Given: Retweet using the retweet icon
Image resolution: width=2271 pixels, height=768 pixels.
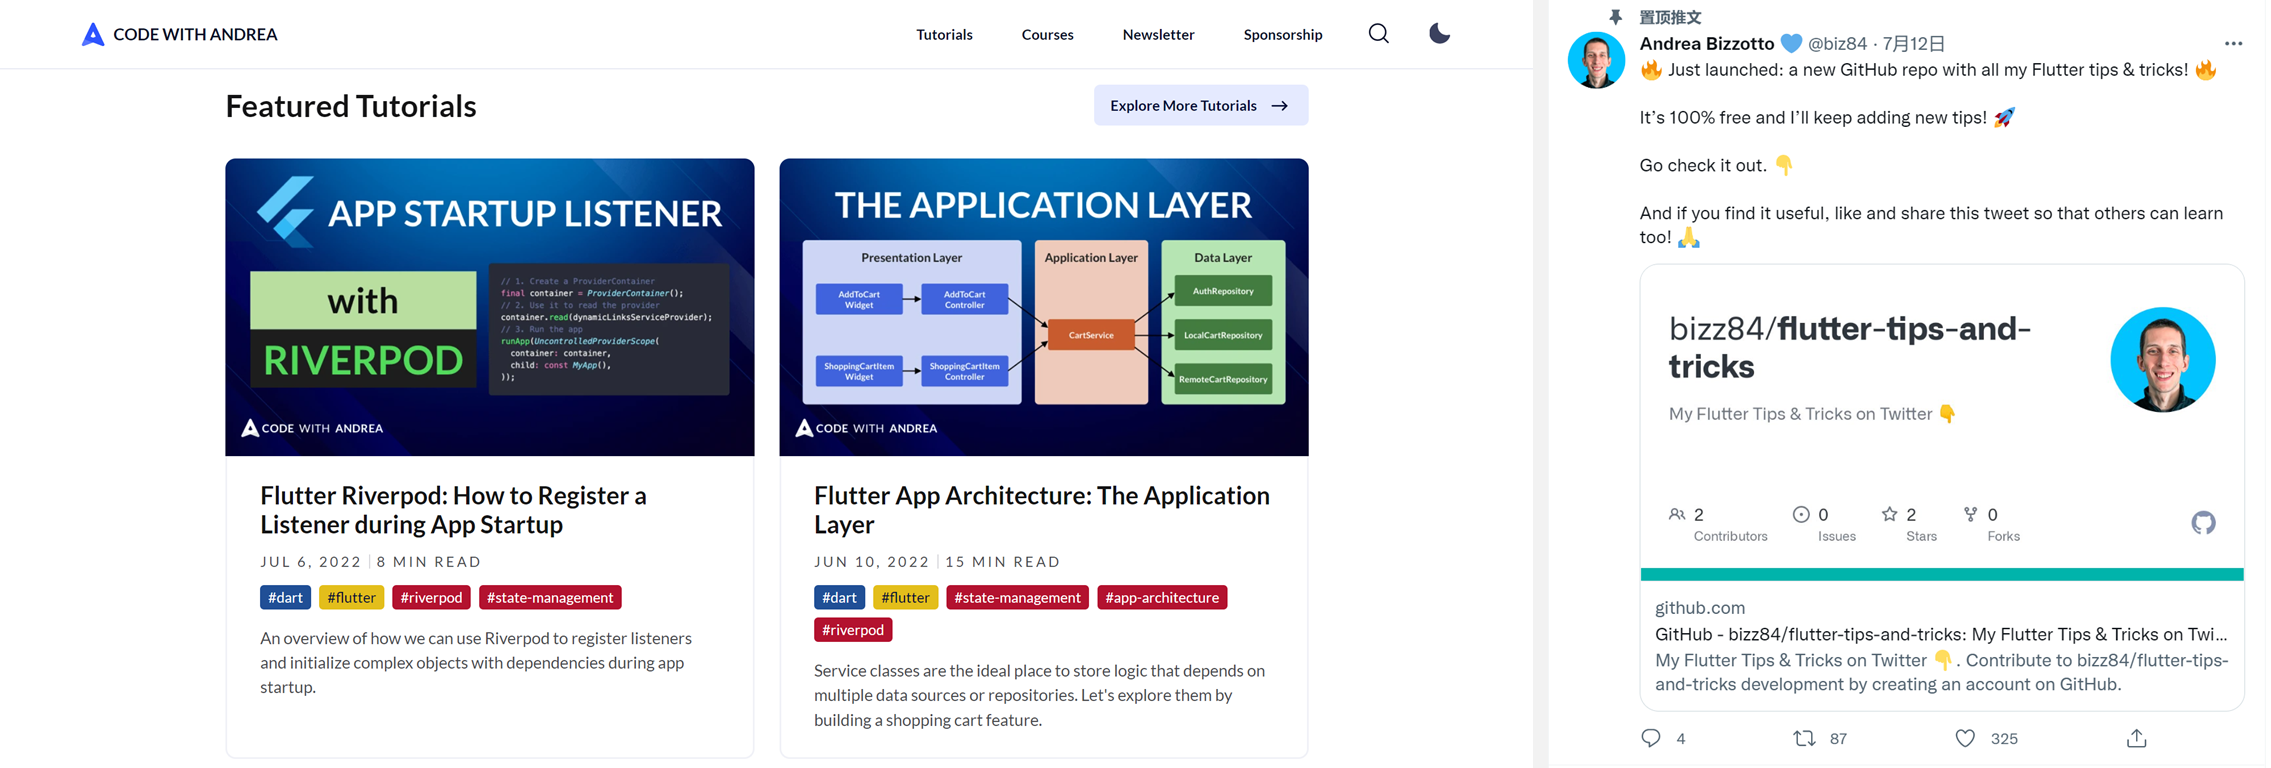Looking at the screenshot, I should tap(1804, 738).
